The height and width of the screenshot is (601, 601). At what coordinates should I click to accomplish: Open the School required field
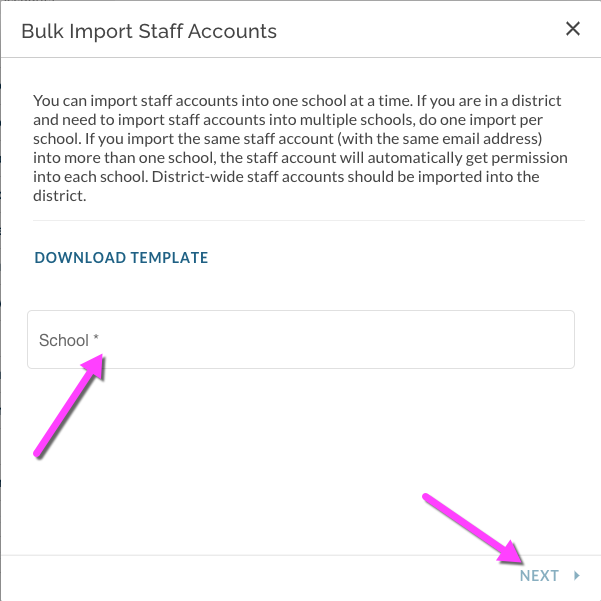(301, 340)
